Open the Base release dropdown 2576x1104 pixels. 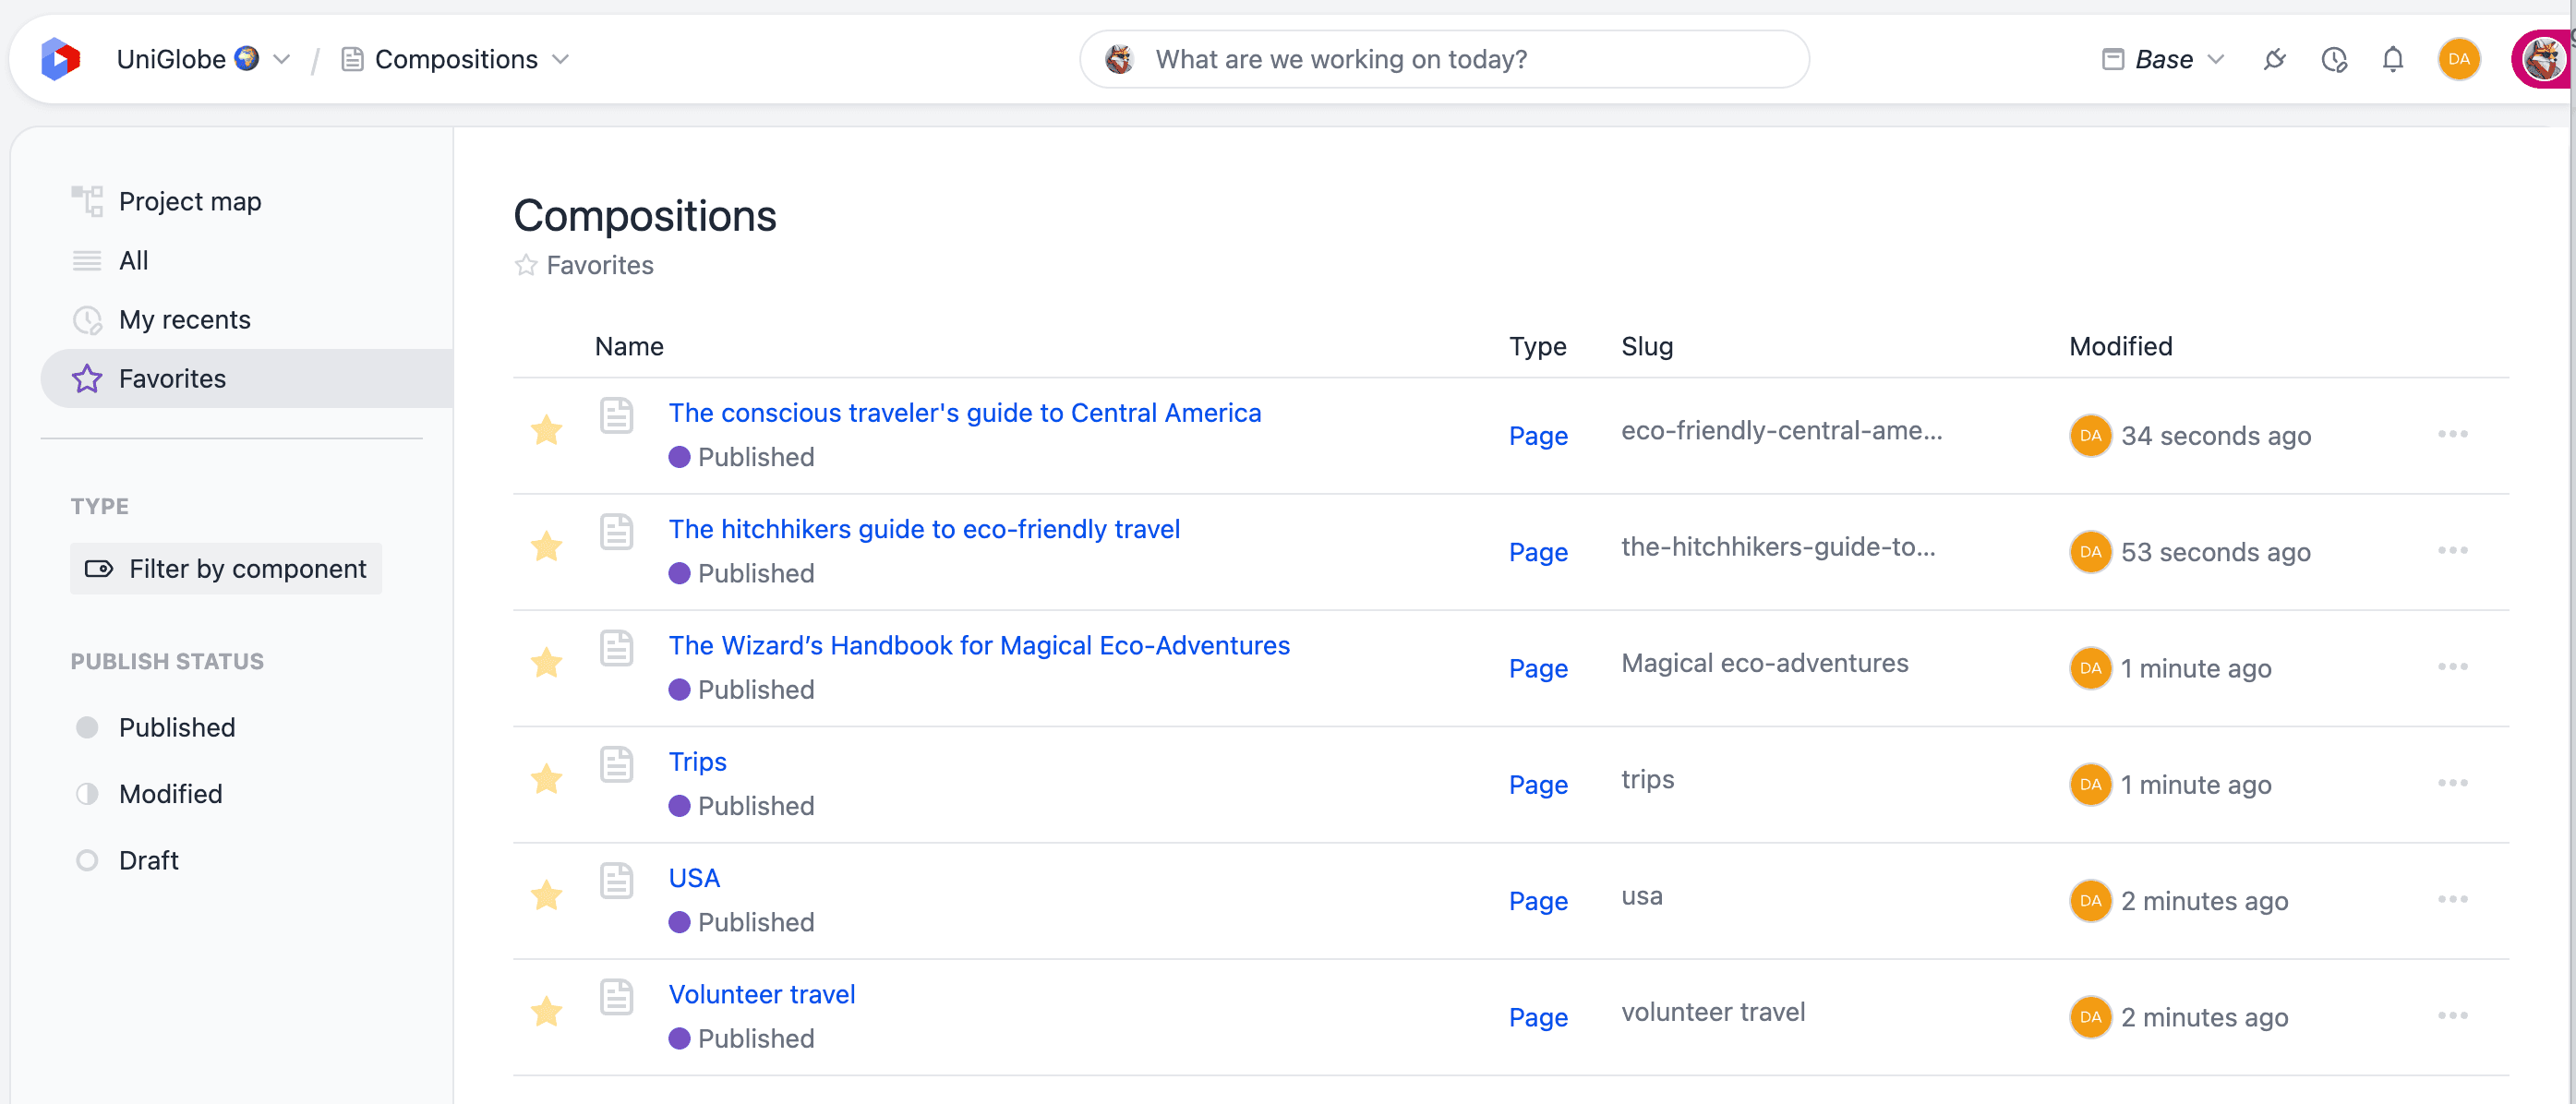pos(2163,59)
